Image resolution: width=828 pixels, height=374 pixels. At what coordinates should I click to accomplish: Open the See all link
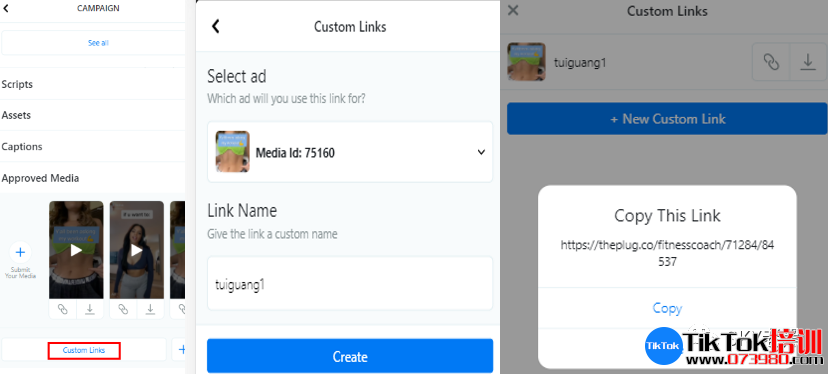click(98, 43)
